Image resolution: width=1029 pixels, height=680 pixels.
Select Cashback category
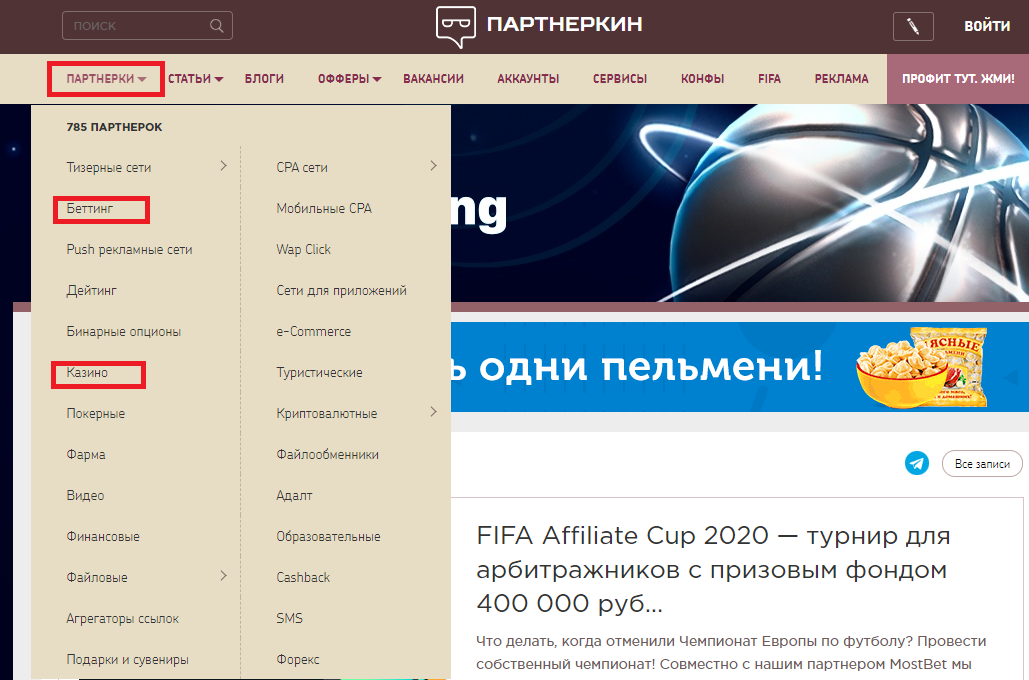tap(303, 578)
